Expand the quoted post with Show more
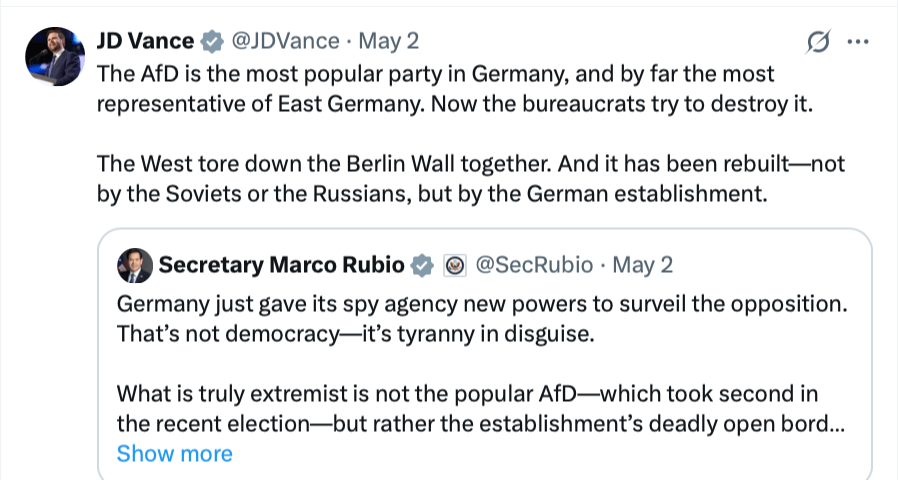Viewport: 898px width, 480px height. coord(174,453)
